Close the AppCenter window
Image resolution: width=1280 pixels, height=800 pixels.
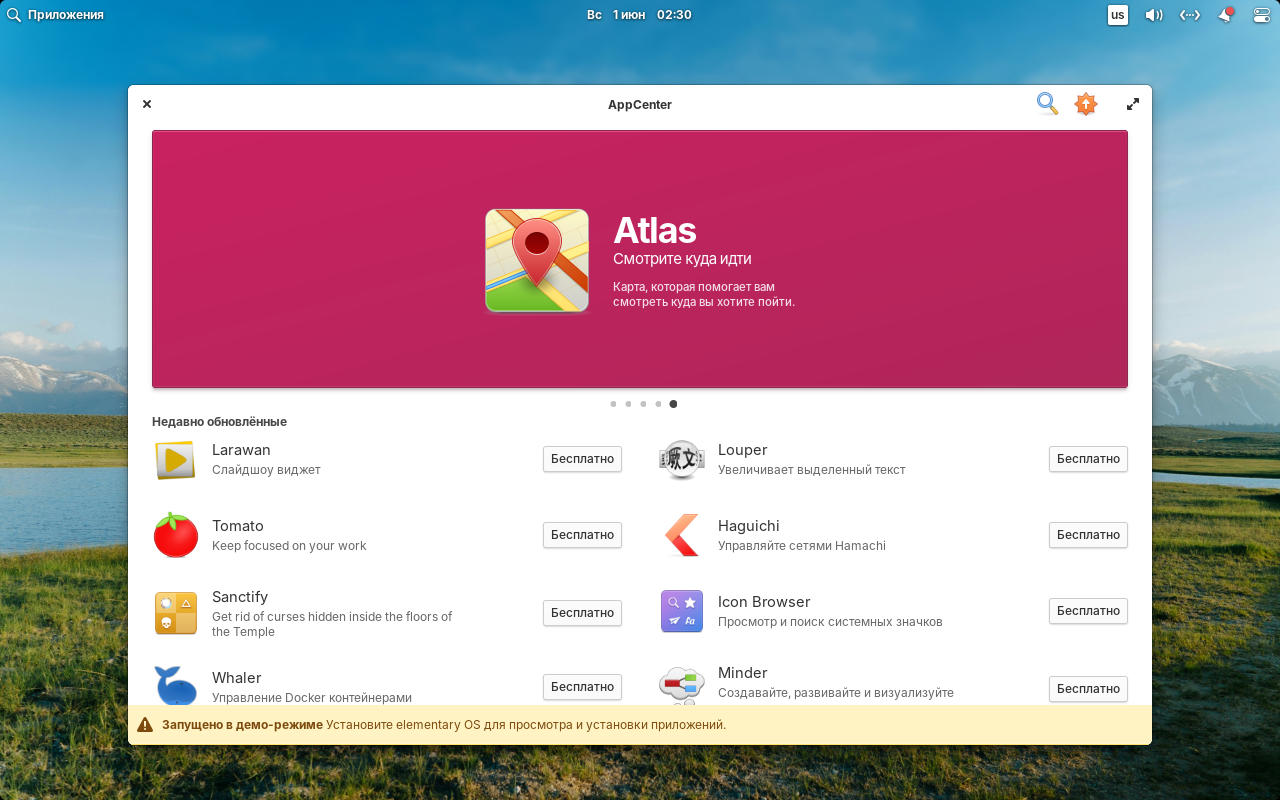[147, 104]
